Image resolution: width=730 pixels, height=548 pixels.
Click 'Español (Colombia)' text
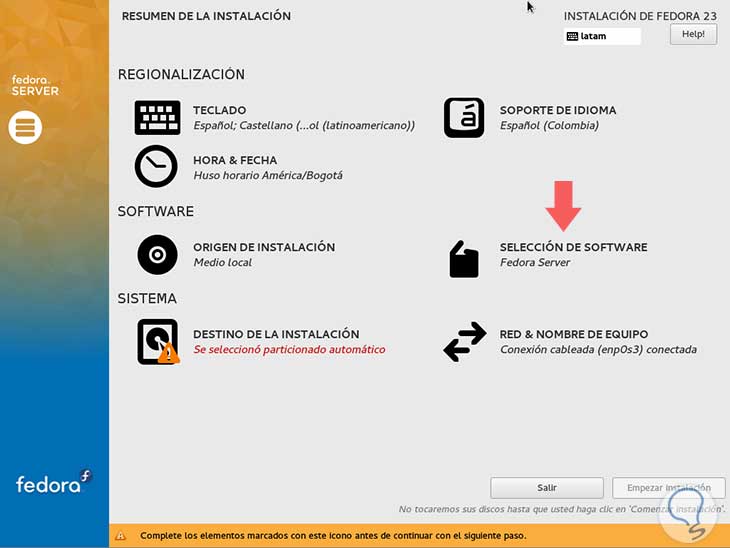(549, 126)
